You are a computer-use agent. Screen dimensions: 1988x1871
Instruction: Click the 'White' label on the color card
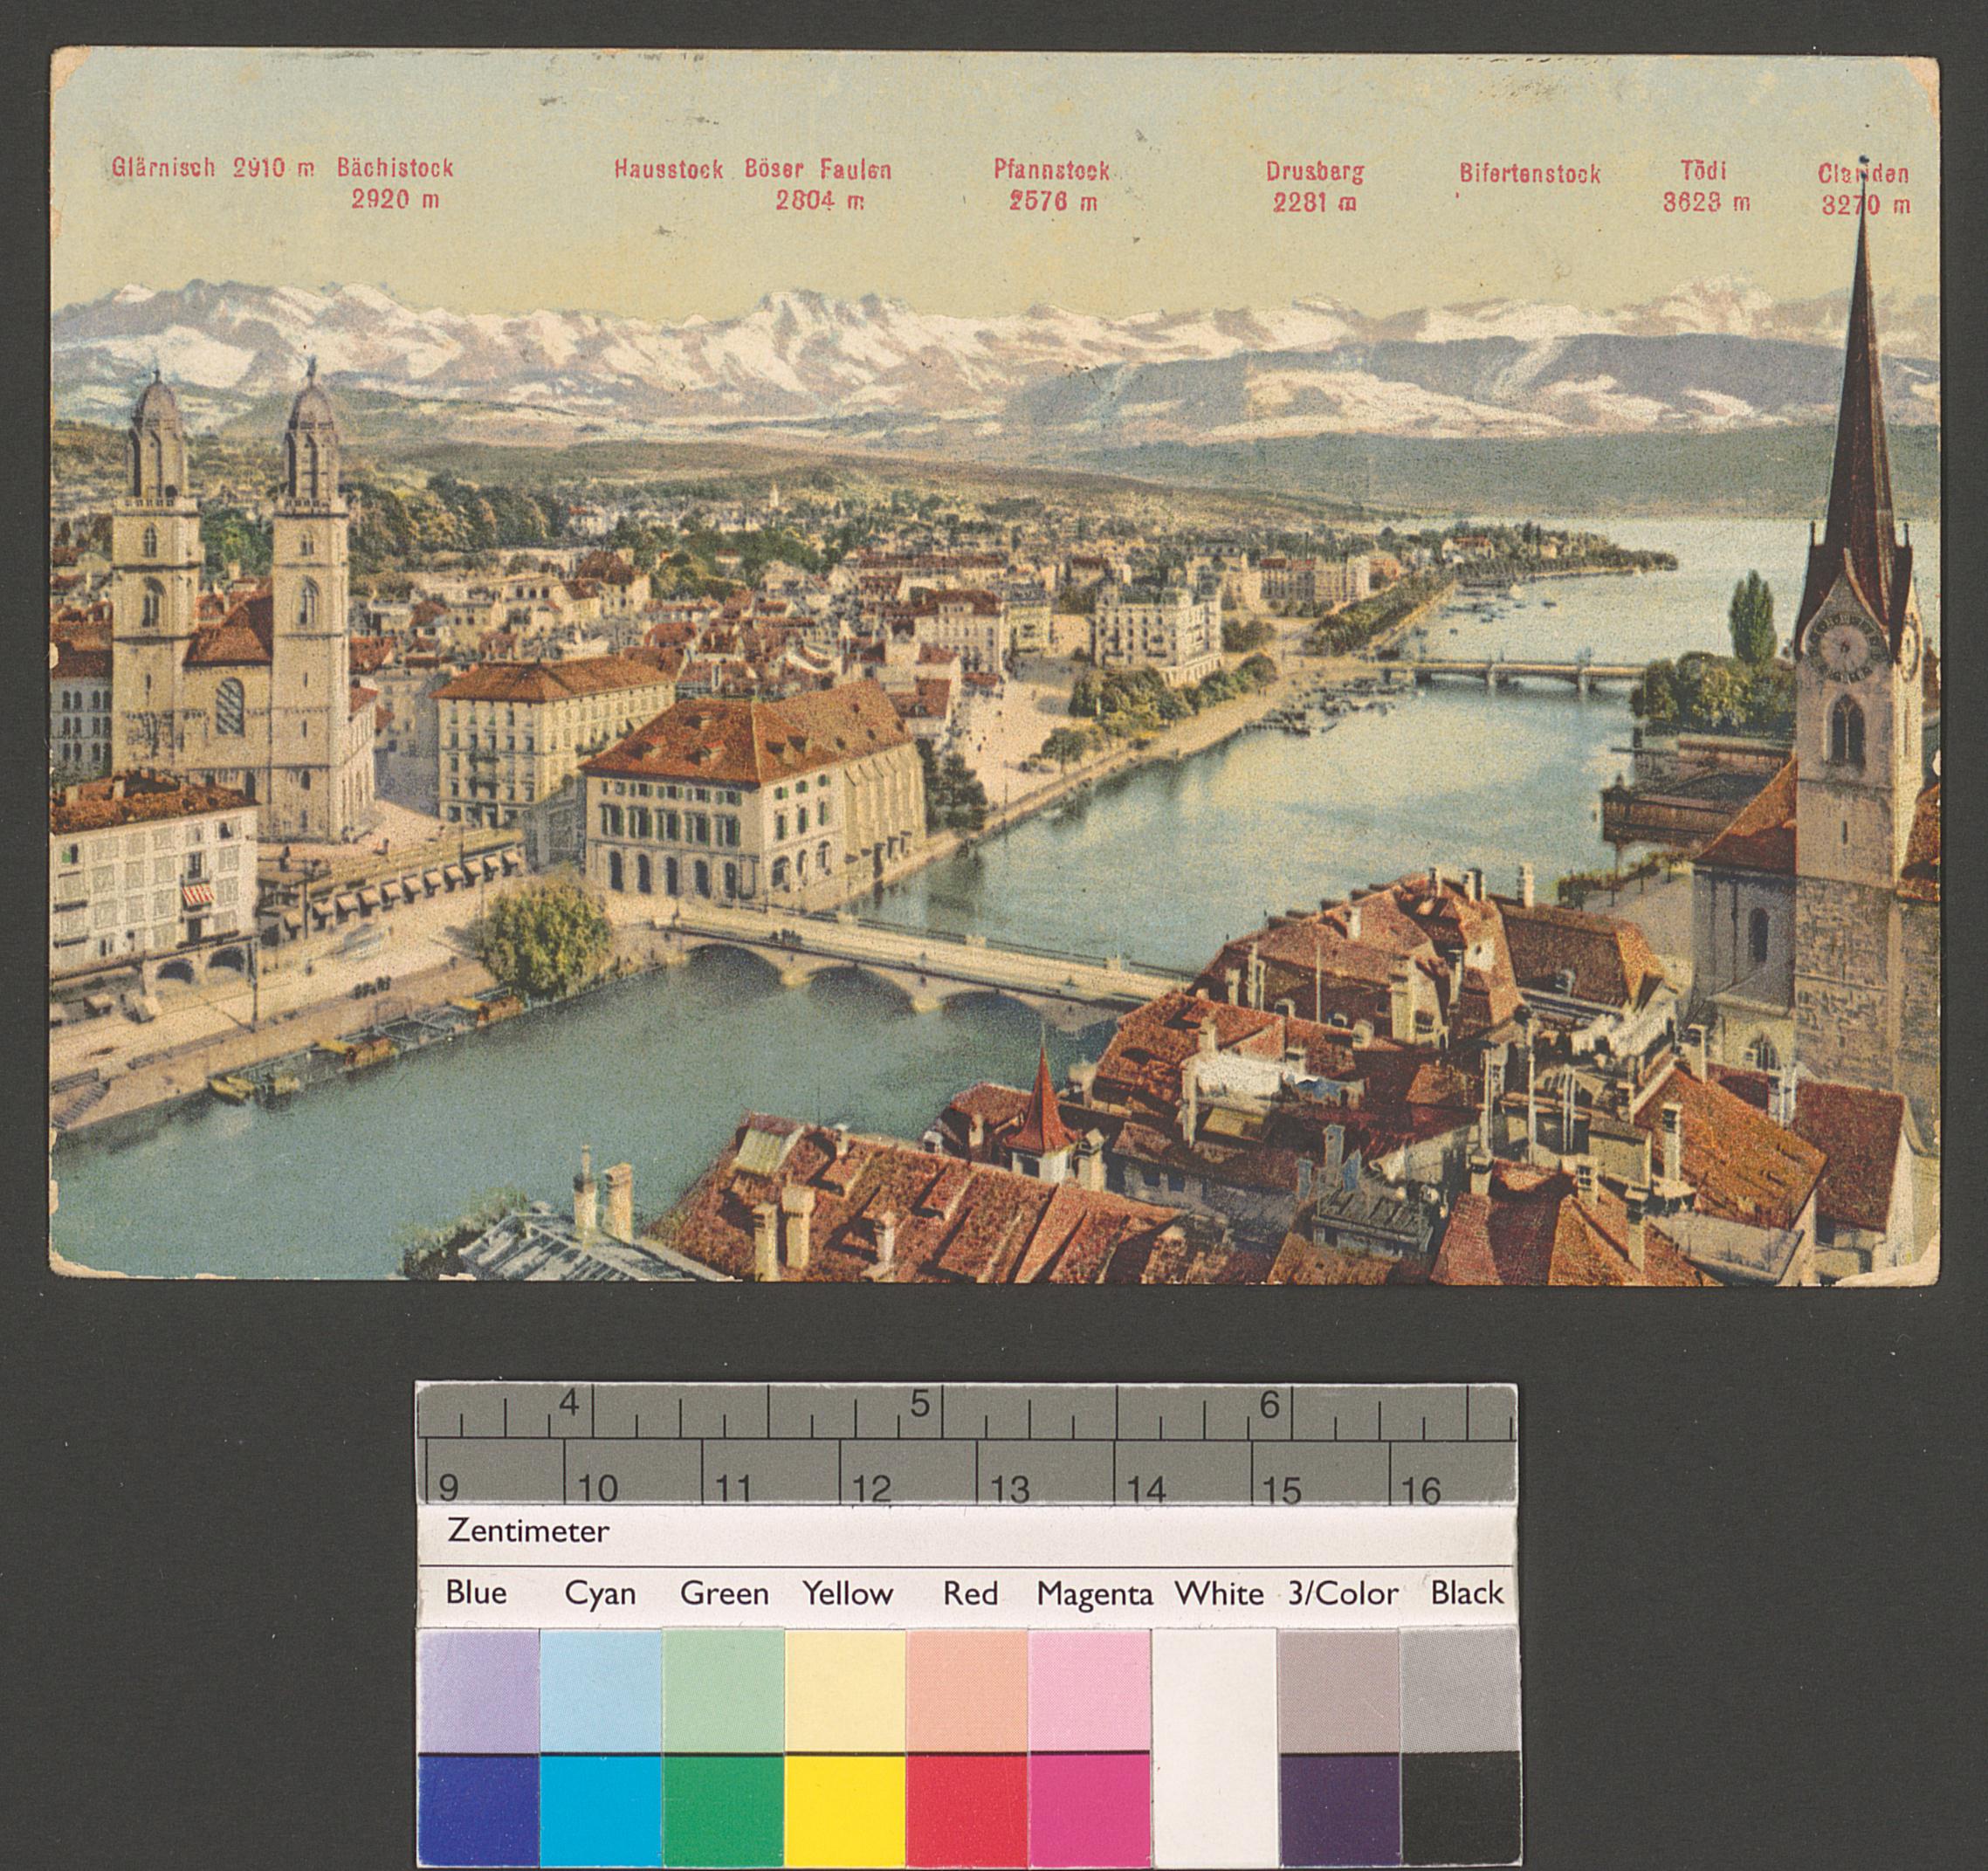(1219, 1593)
